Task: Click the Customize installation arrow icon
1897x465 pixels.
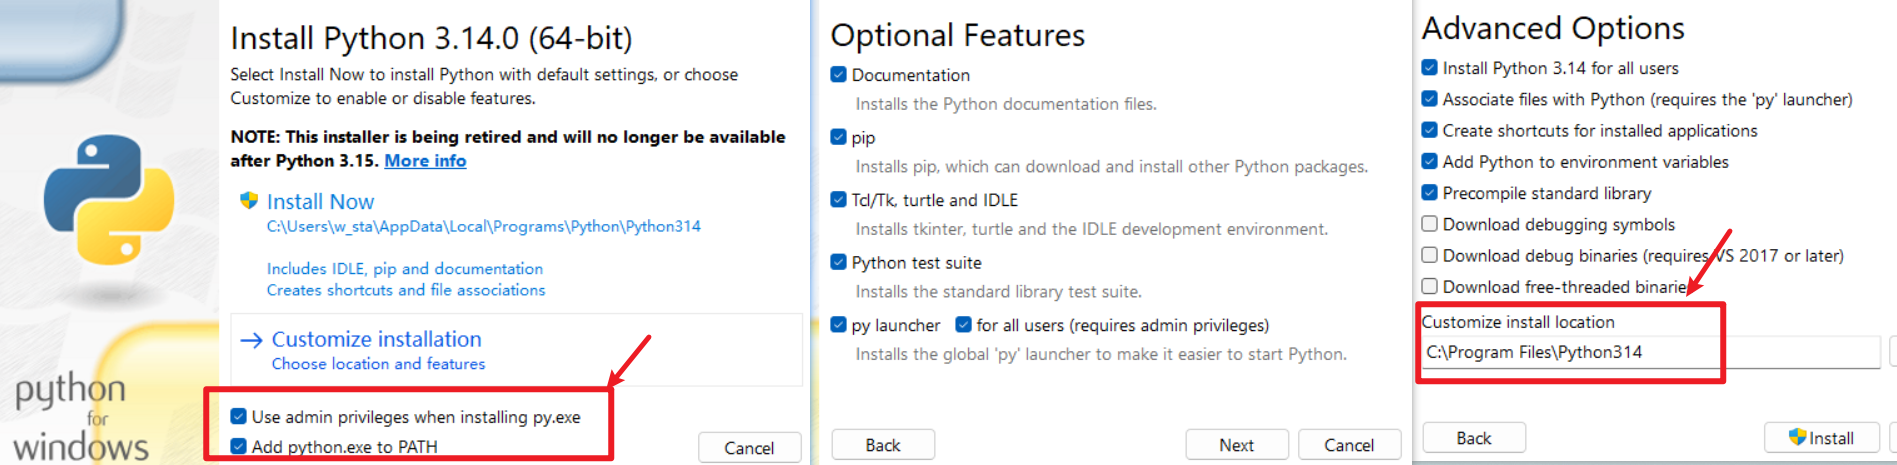Action: [251, 340]
